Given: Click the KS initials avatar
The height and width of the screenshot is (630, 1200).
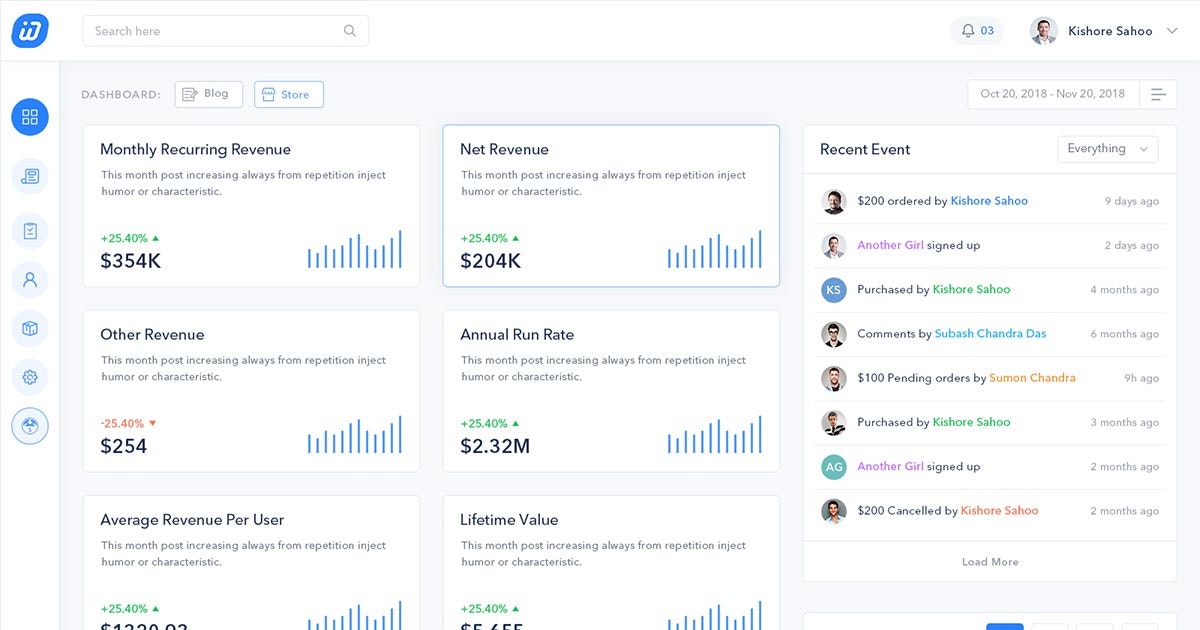Looking at the screenshot, I should point(834,290).
